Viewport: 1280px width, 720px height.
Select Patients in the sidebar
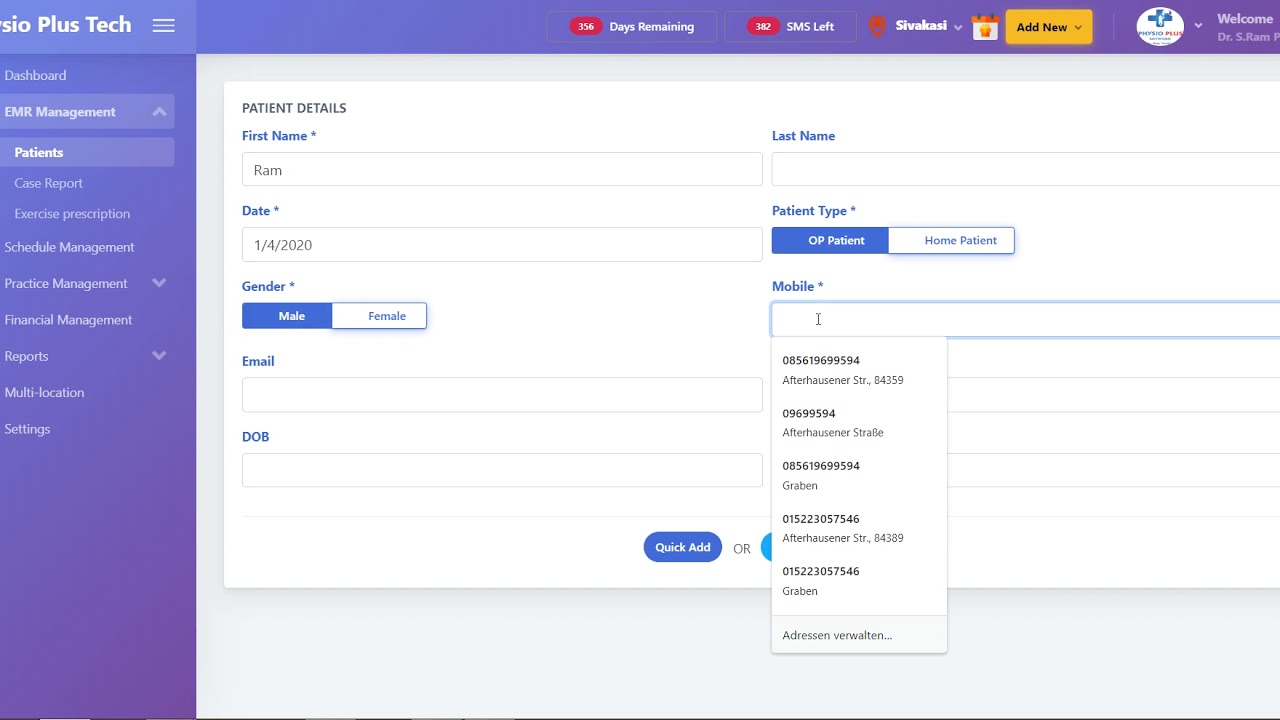(39, 152)
